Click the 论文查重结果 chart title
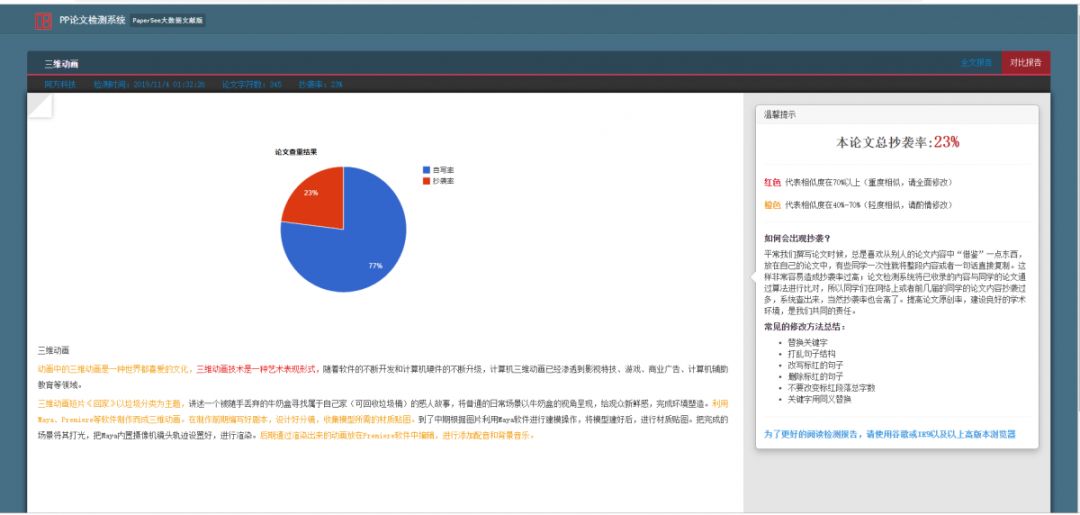The width and height of the screenshot is (1080, 515). 295,152
